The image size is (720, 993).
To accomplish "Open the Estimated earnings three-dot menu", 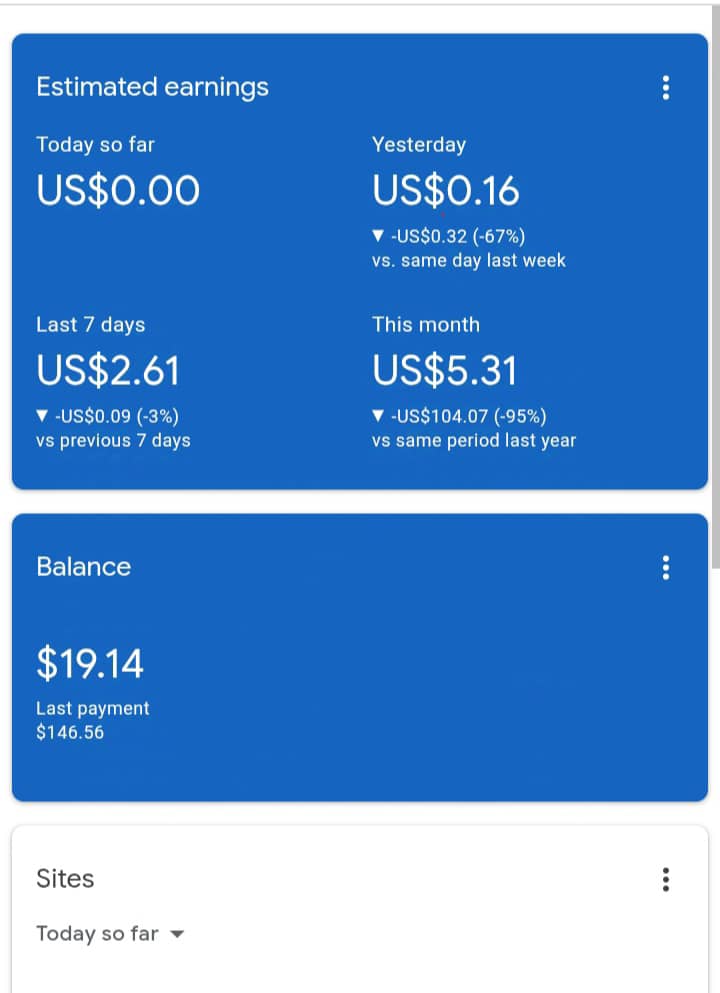I will pos(666,88).
